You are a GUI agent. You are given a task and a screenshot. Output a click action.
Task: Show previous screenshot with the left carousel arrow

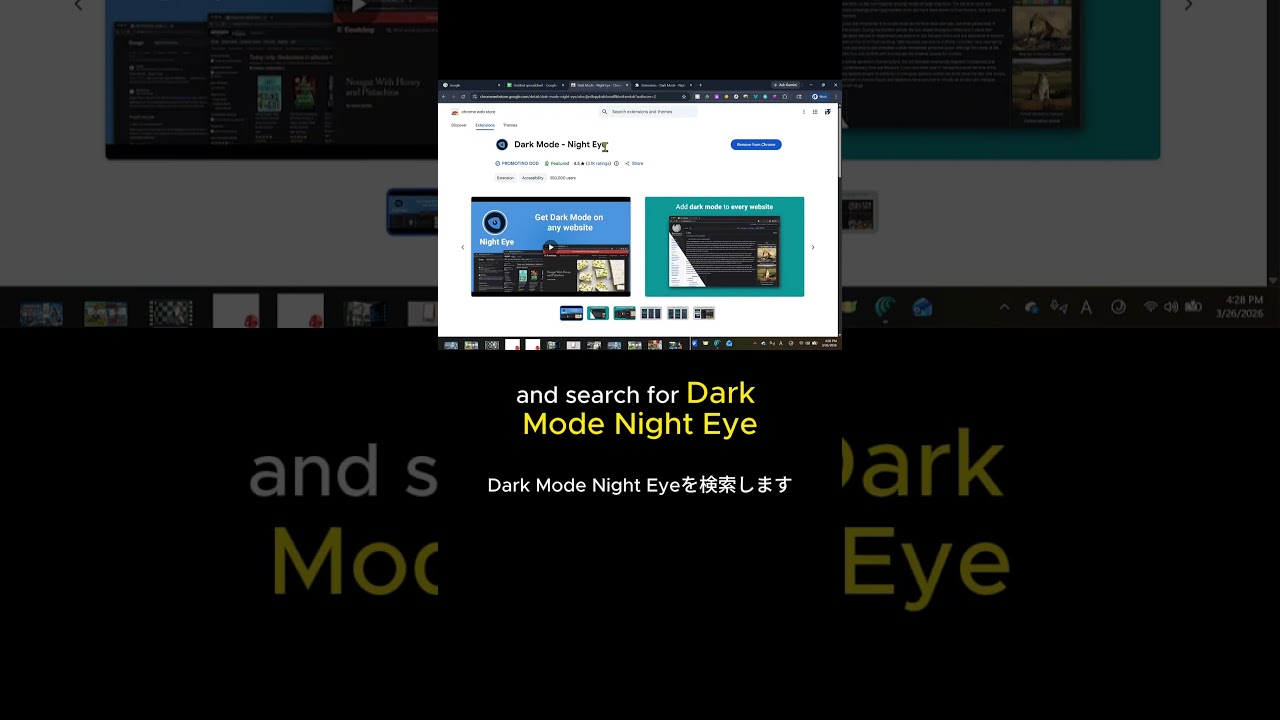point(462,247)
